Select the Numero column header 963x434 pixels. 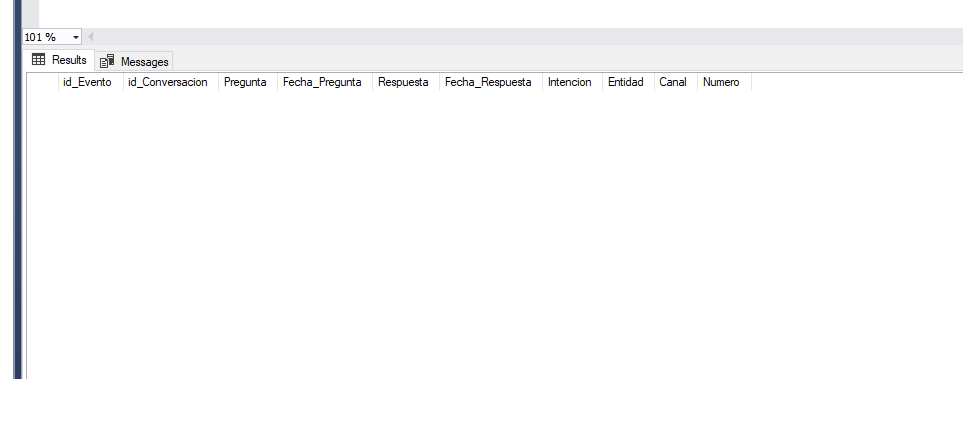point(721,82)
